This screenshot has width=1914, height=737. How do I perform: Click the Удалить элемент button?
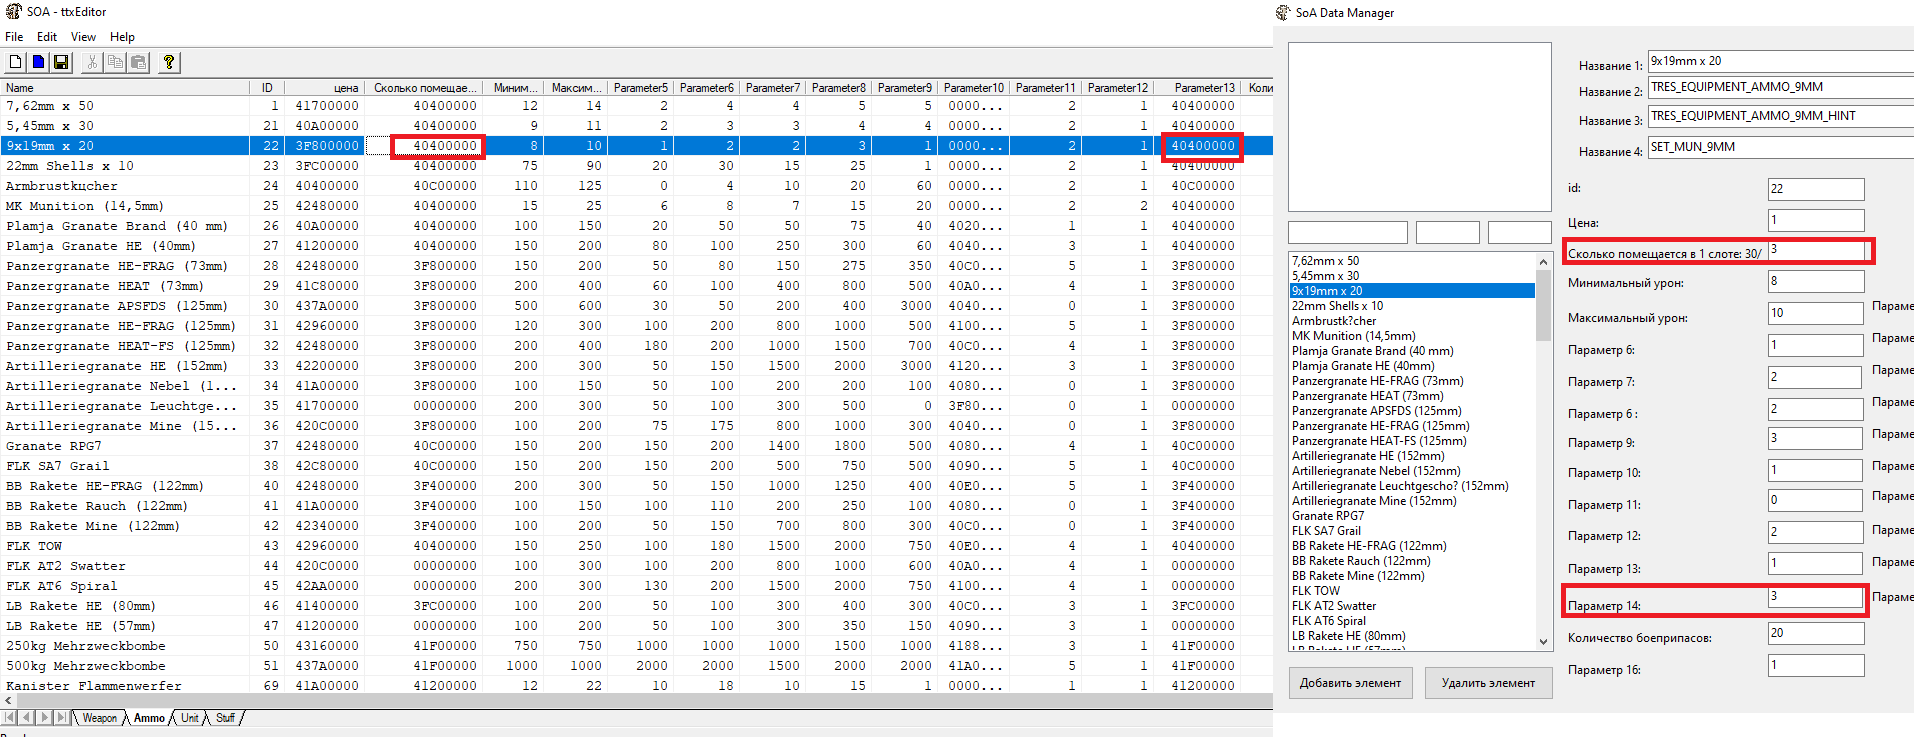pos(1488,683)
